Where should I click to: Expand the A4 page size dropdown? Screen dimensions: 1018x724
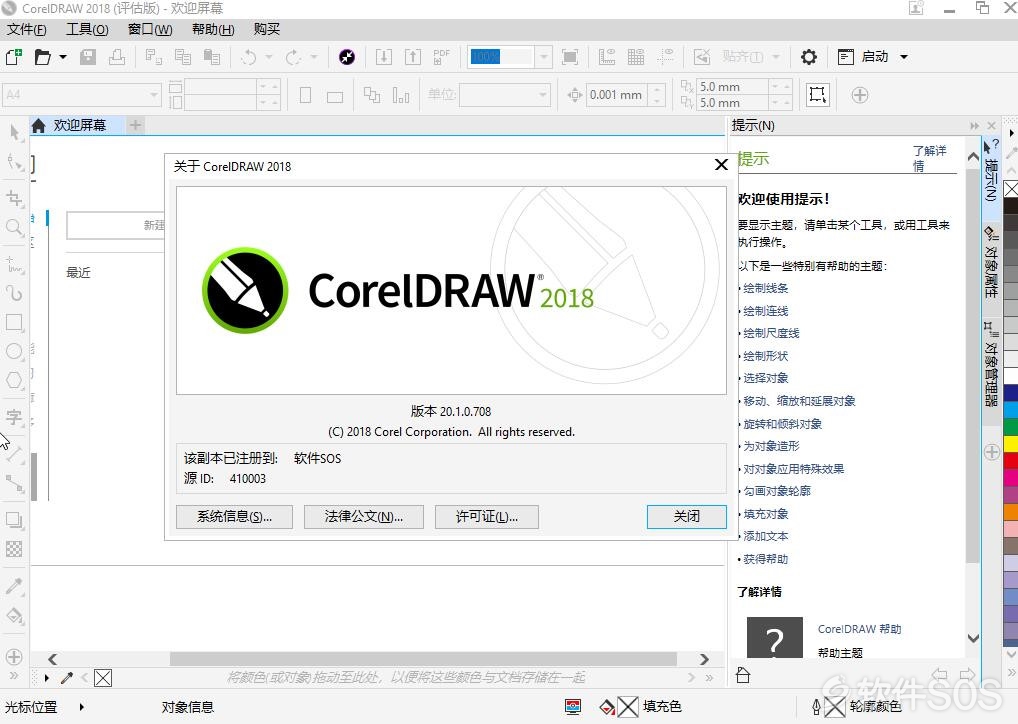point(153,95)
